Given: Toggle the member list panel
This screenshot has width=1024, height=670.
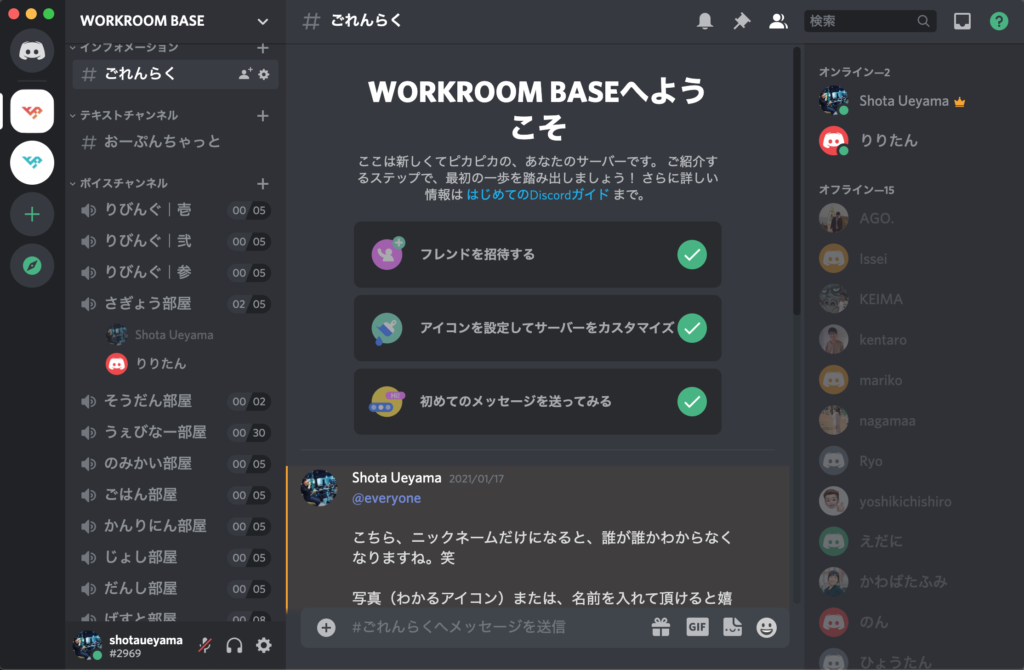Looking at the screenshot, I should pos(778,21).
